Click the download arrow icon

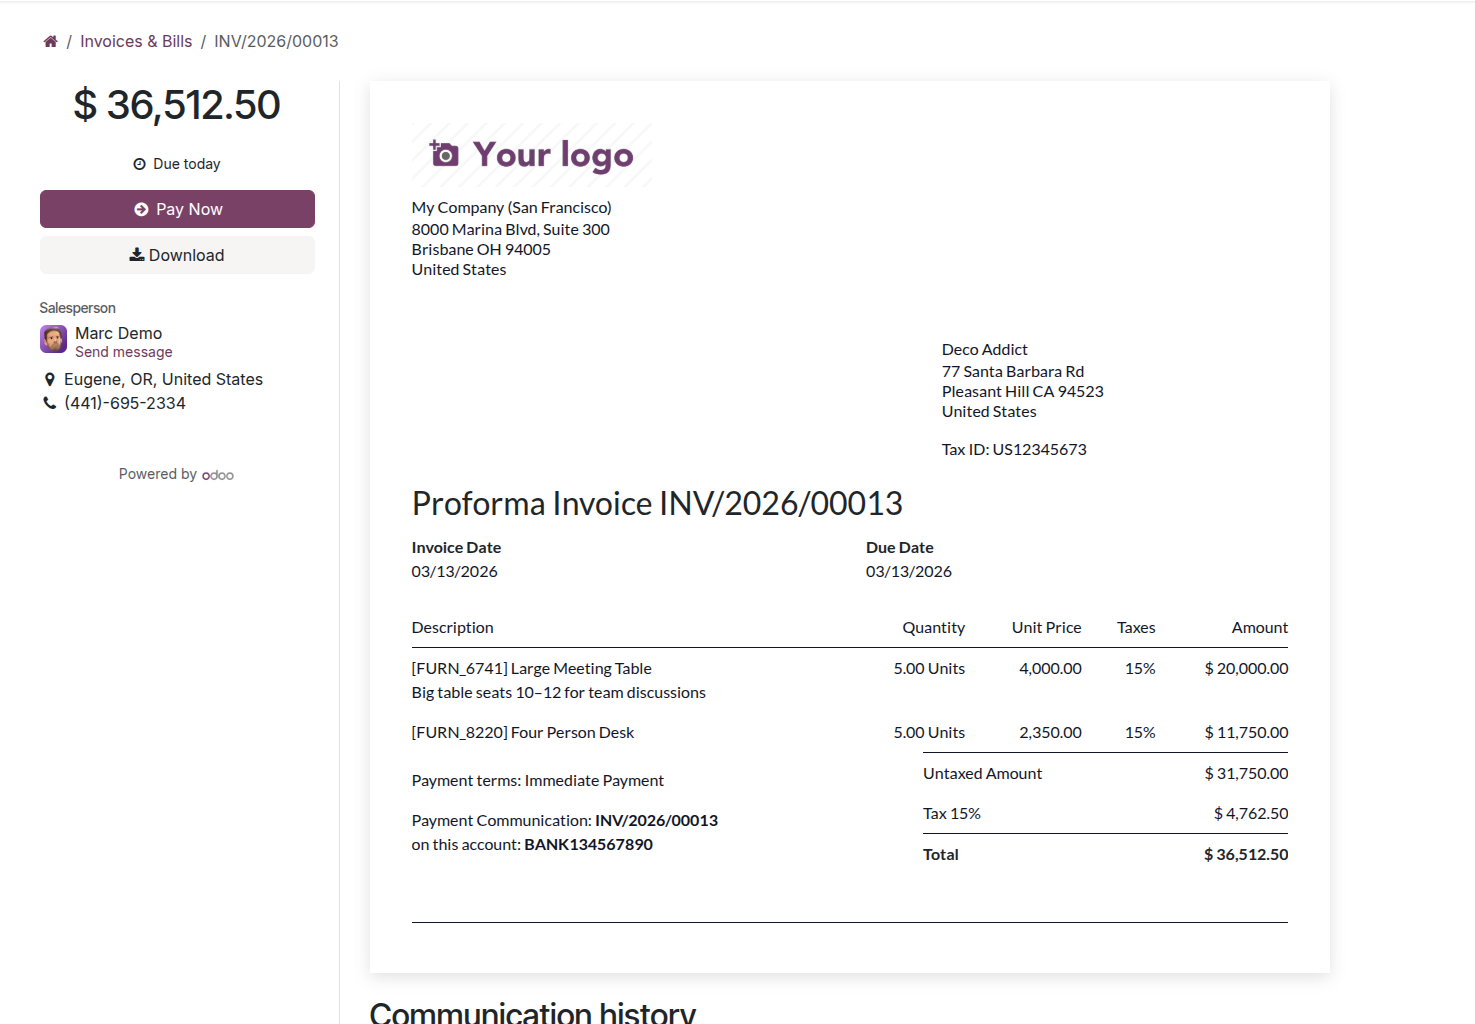click(x=137, y=255)
